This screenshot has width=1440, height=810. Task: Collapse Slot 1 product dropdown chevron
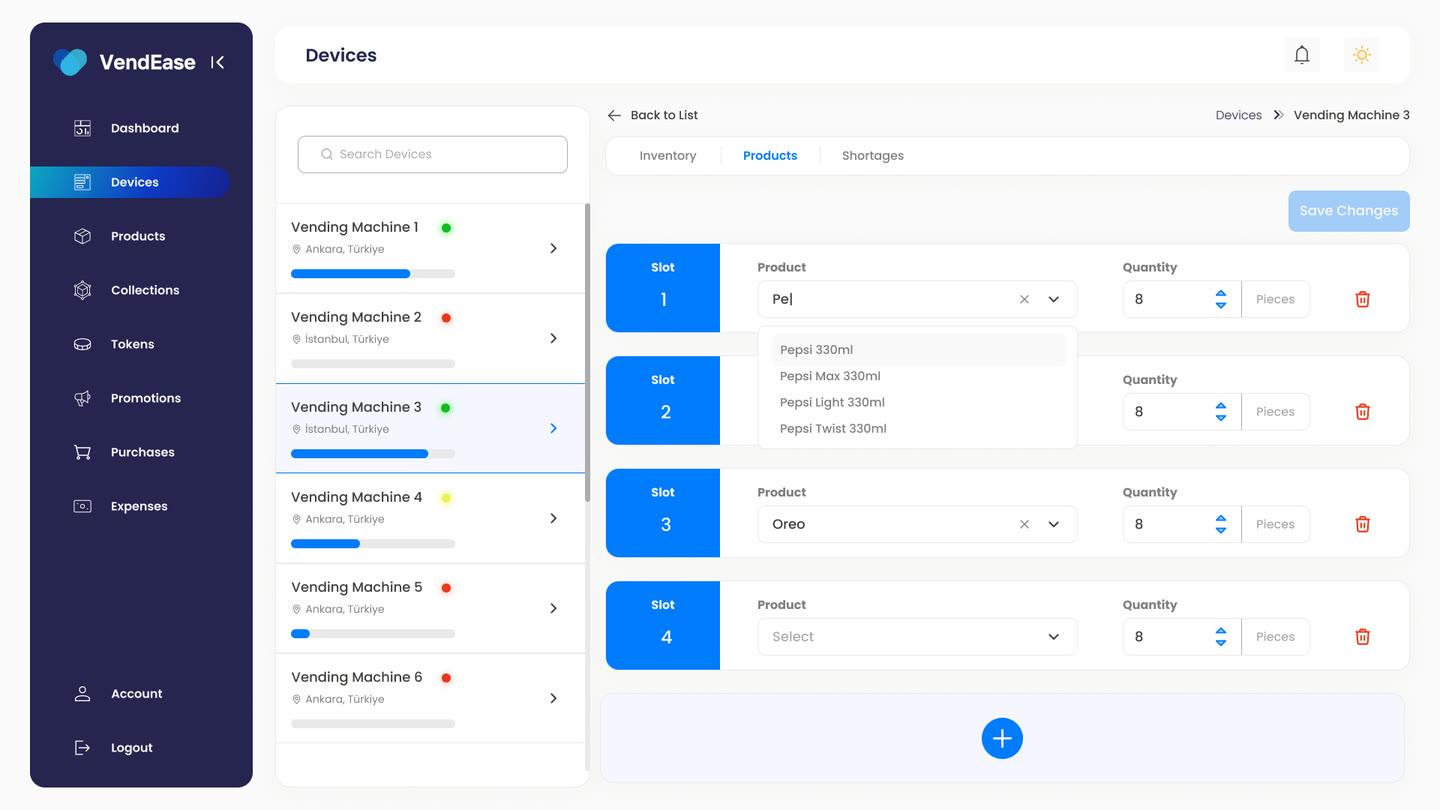coord(1054,299)
